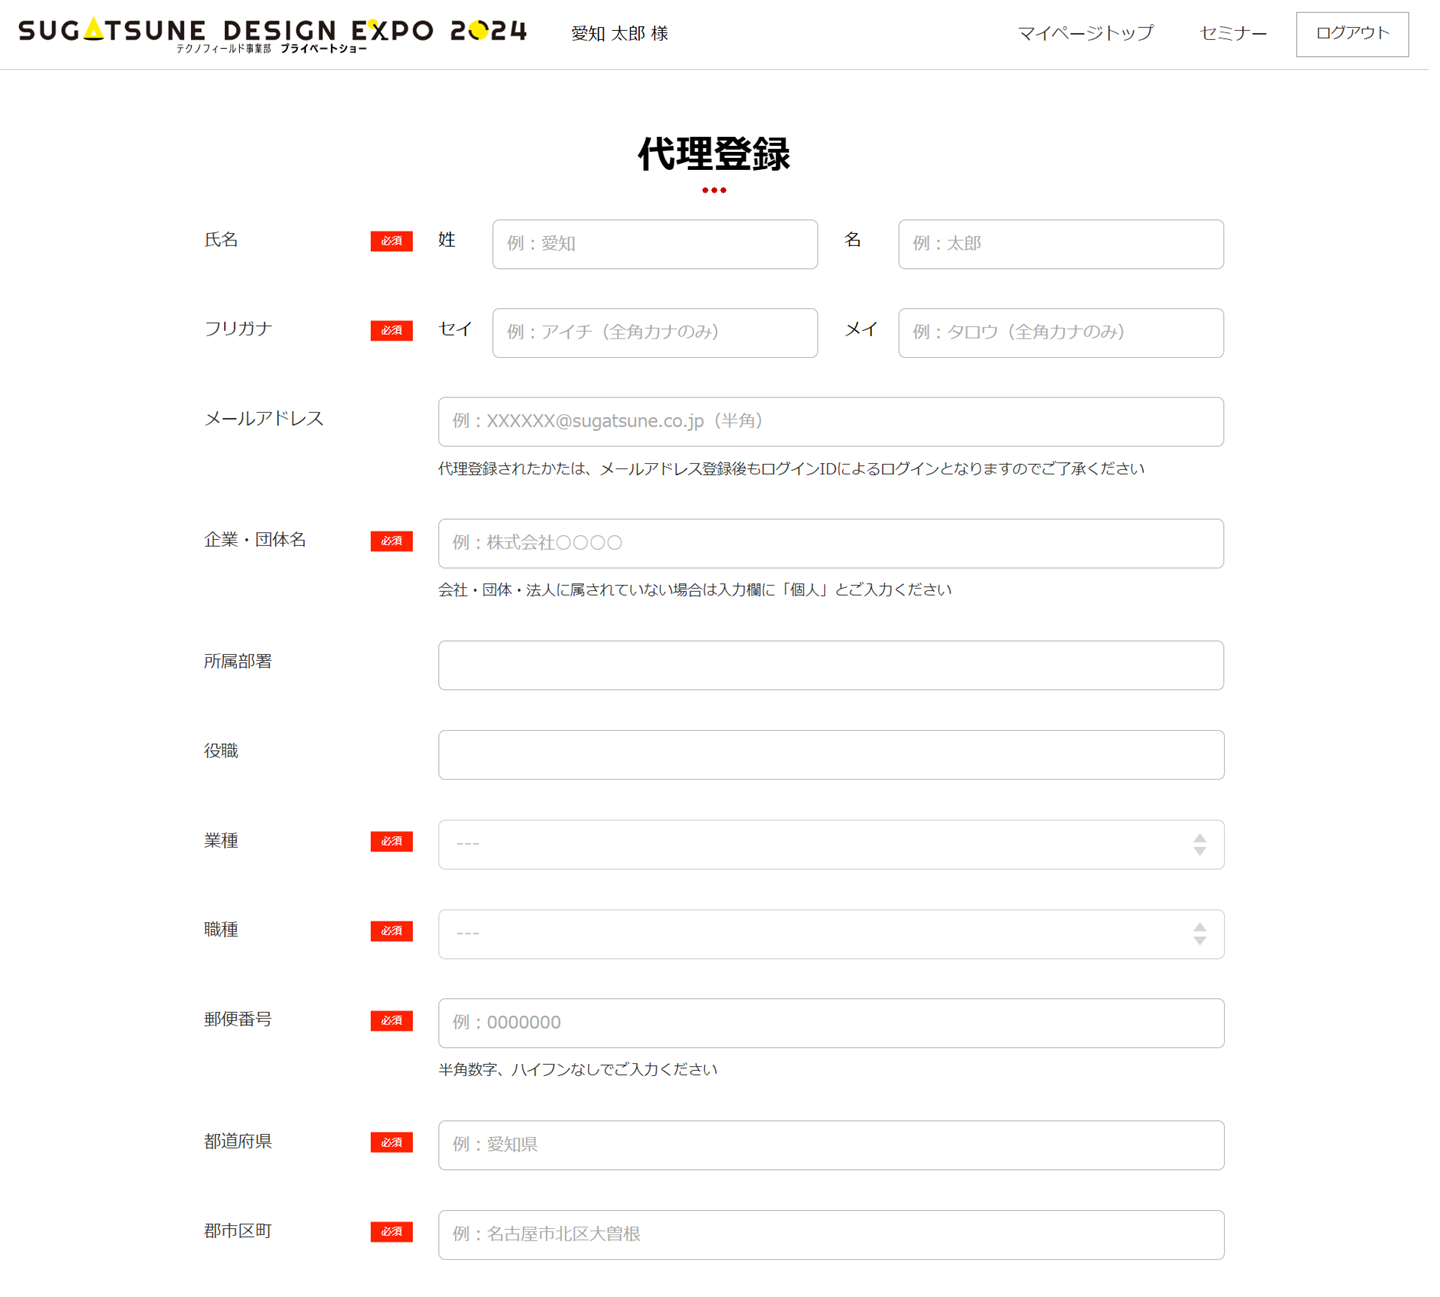The image size is (1440, 1297).
Task: Click the 企業・団体名 input field
Action: [x=831, y=543]
